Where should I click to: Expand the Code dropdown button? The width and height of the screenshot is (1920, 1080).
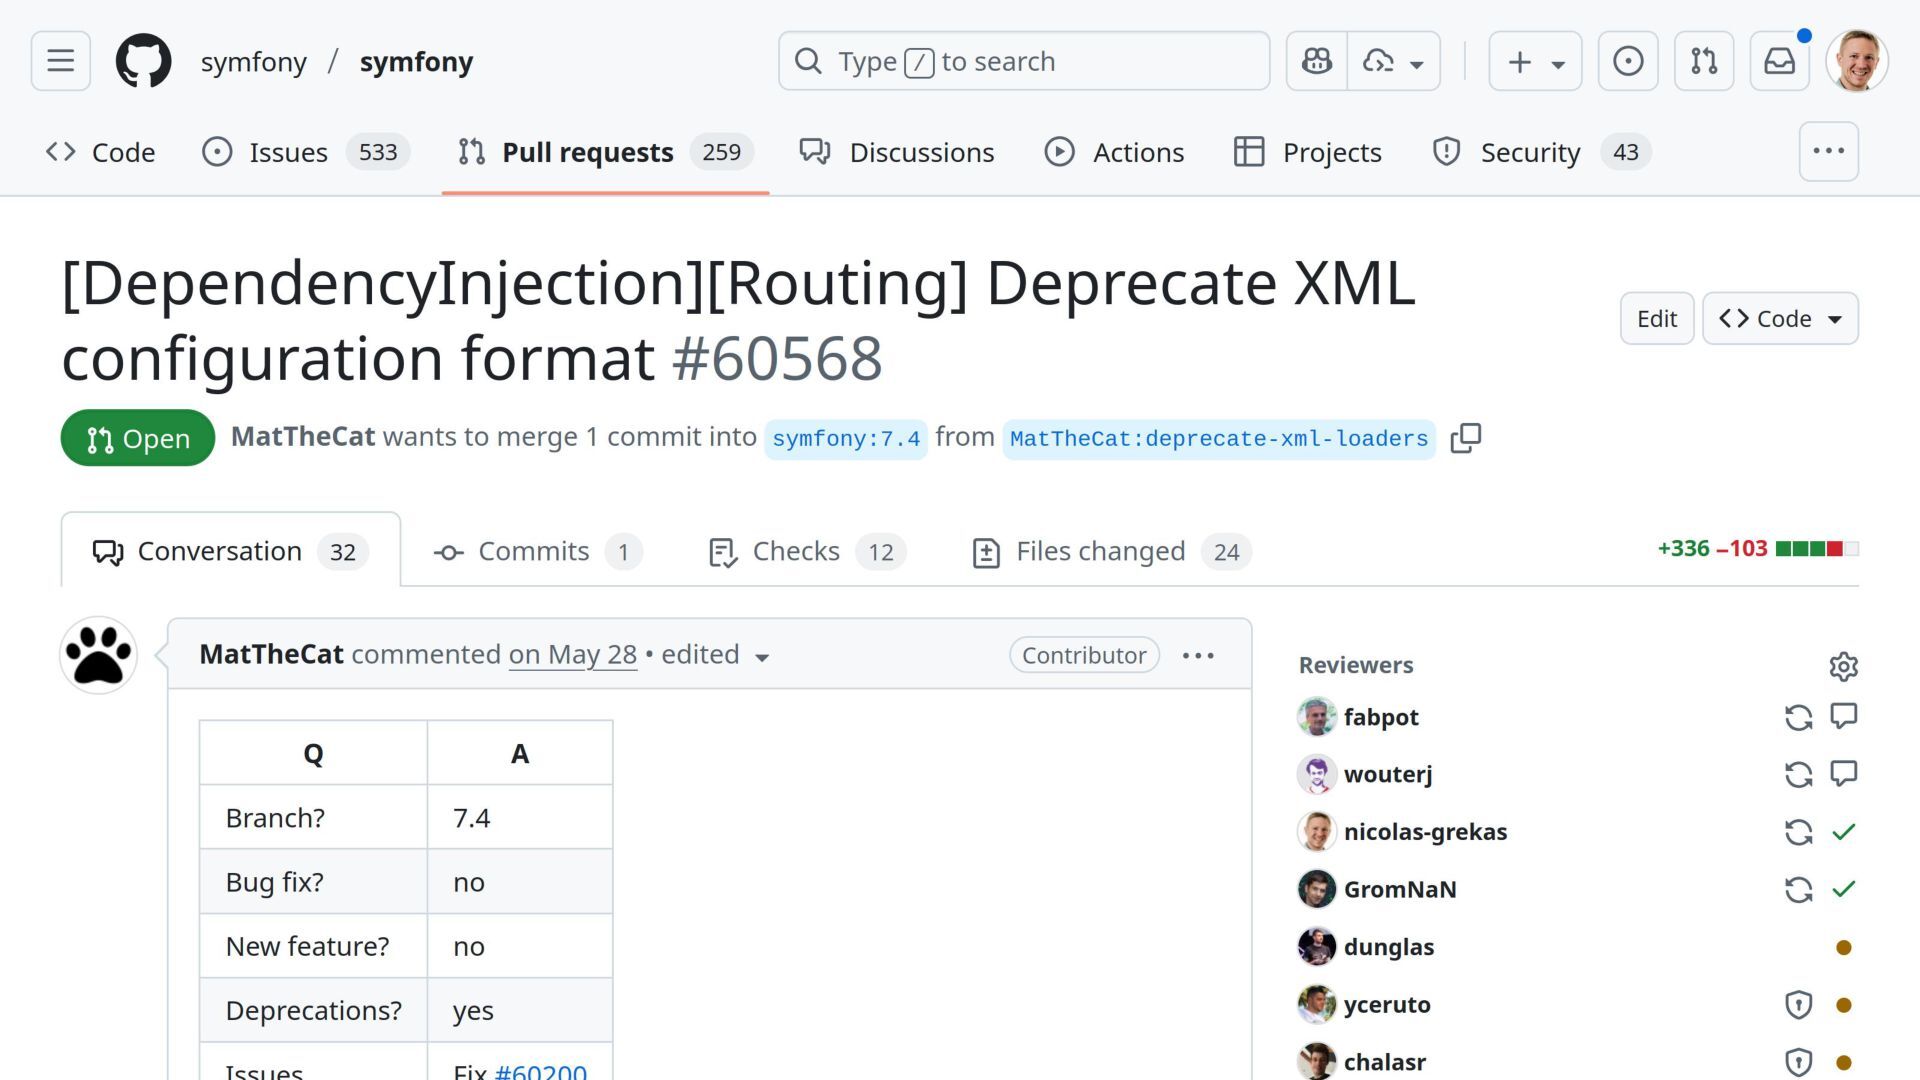pos(1780,319)
